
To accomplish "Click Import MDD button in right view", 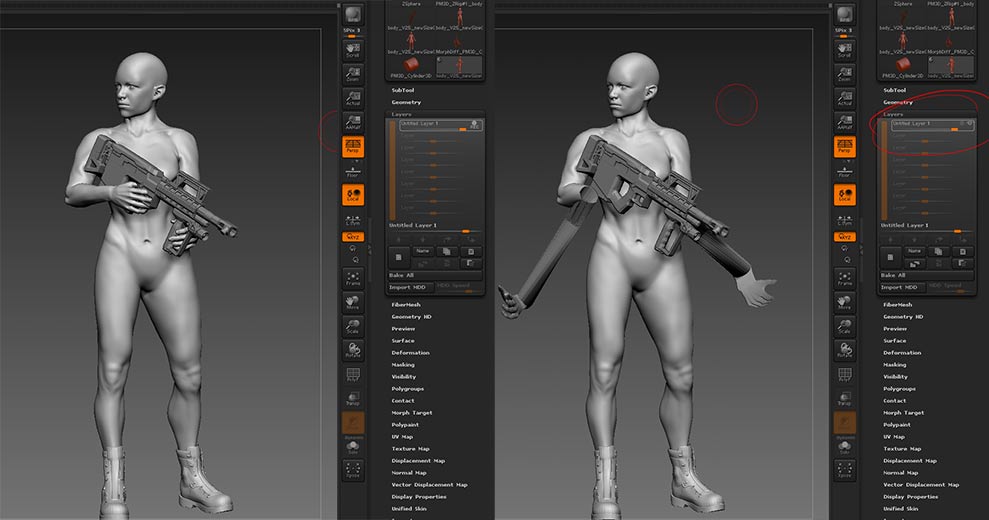I will pyautogui.click(x=902, y=287).
